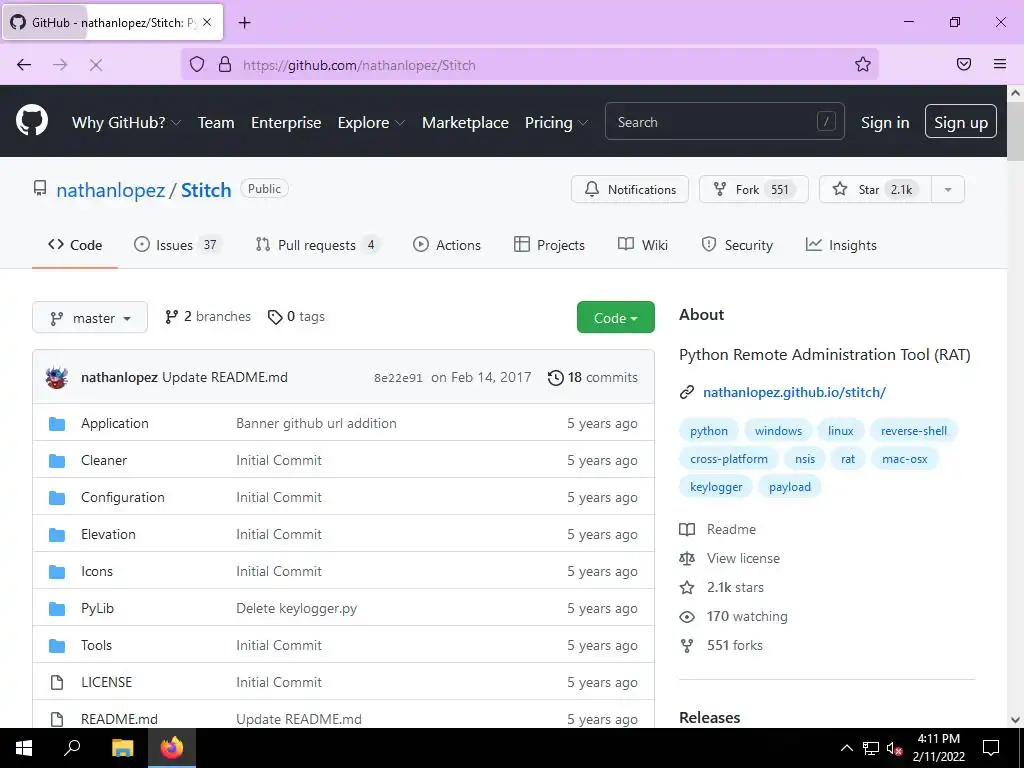Open the green Code dropdown
This screenshot has height=768, width=1024.
[x=615, y=317]
